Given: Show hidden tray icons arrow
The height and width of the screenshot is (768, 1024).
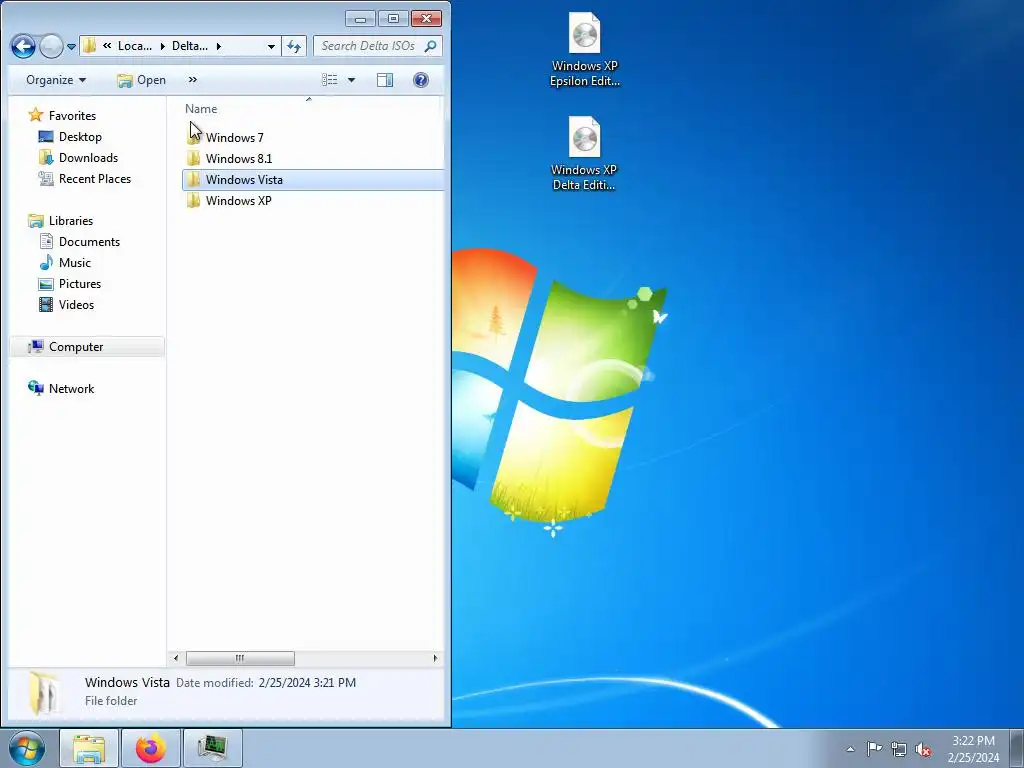Looking at the screenshot, I should coord(850,749).
